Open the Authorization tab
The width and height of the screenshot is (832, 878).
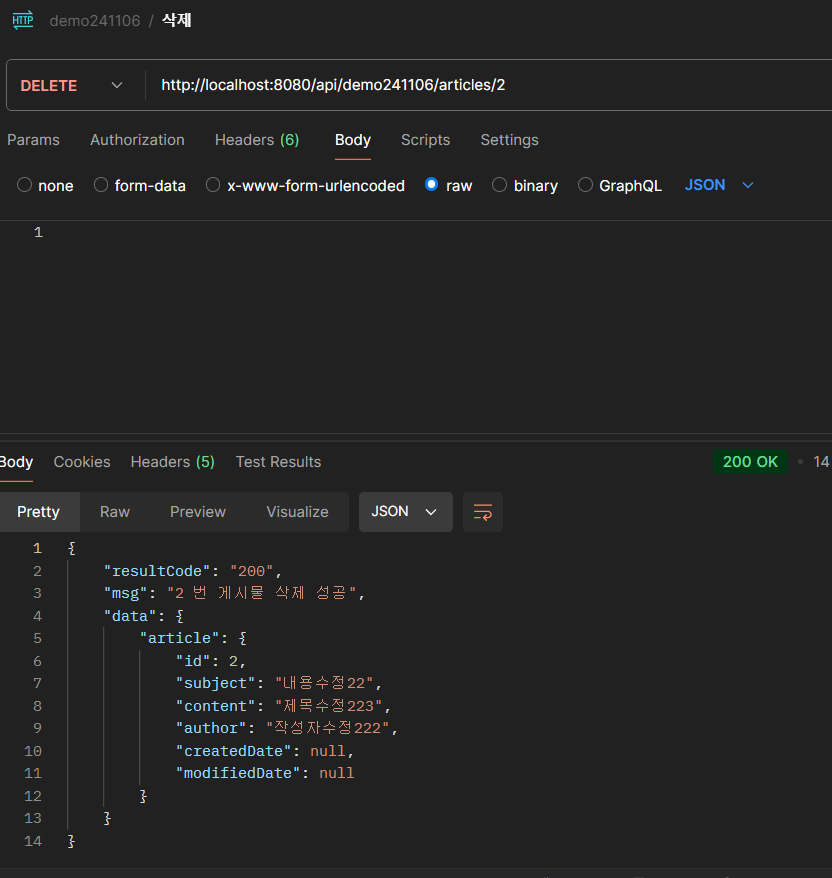click(x=137, y=140)
